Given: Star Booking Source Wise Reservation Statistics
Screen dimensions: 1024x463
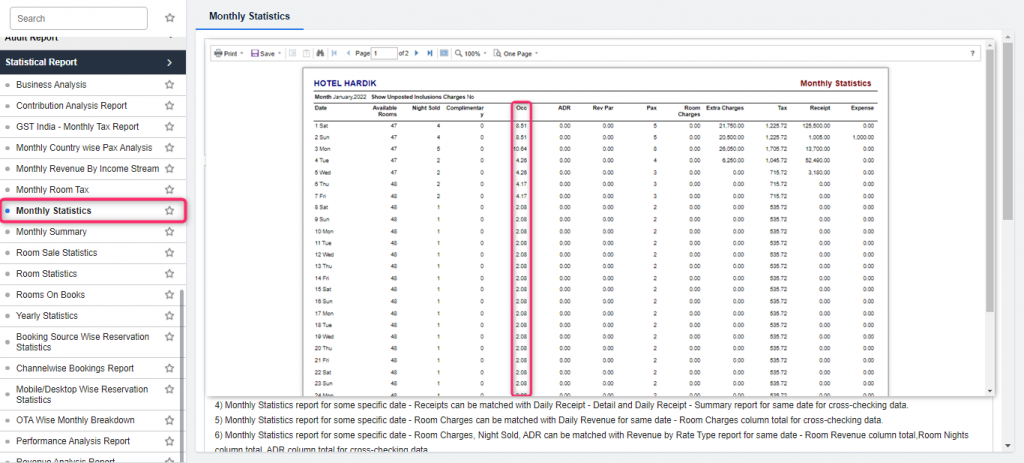Looking at the screenshot, I should 170,337.
